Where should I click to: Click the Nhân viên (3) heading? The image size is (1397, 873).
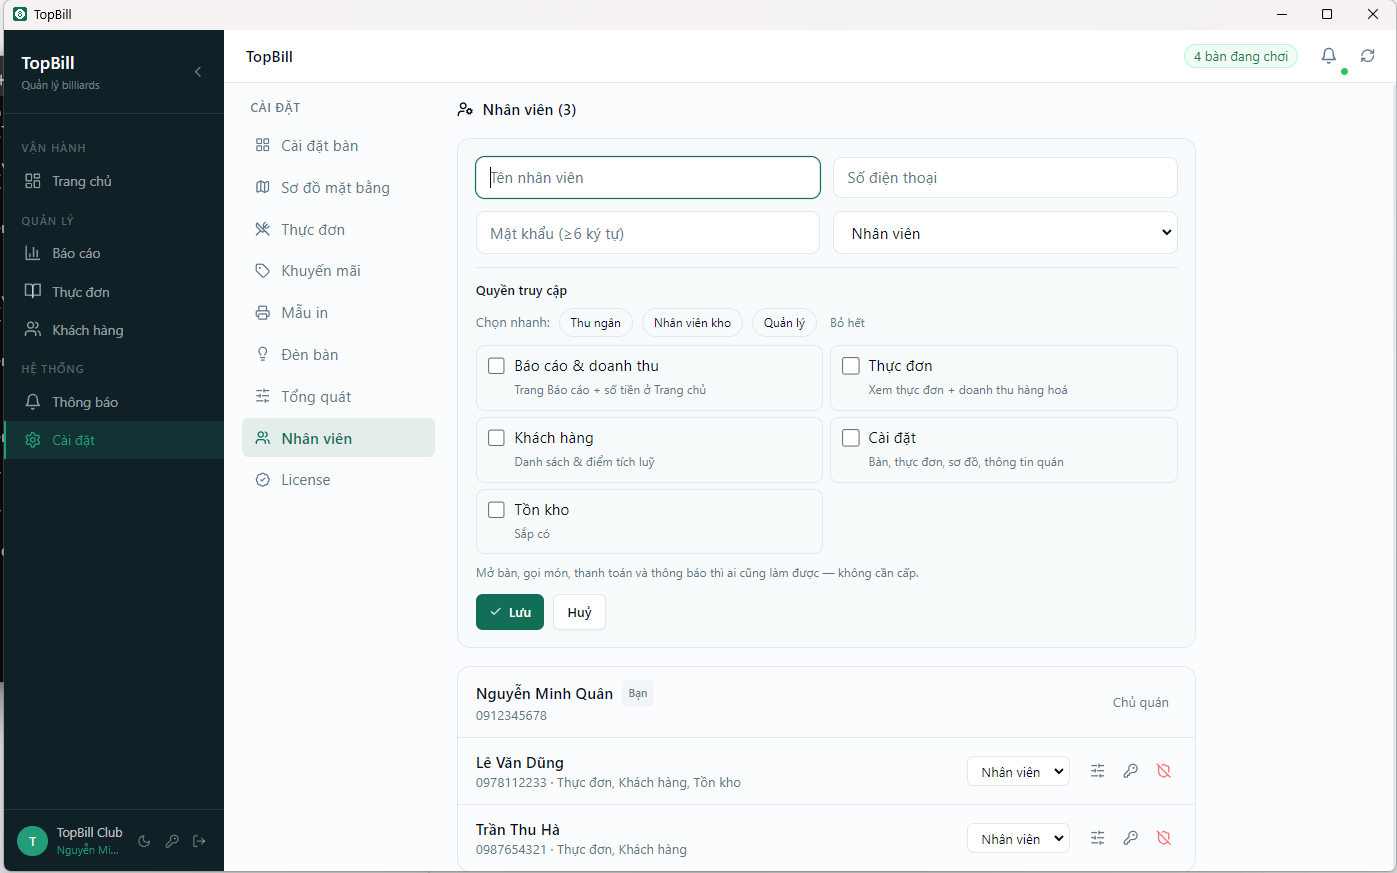point(529,110)
